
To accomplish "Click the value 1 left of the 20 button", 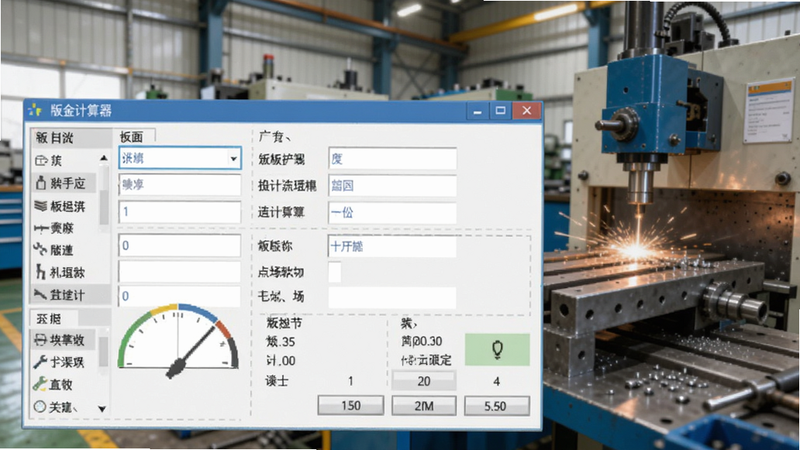I will coord(351,381).
